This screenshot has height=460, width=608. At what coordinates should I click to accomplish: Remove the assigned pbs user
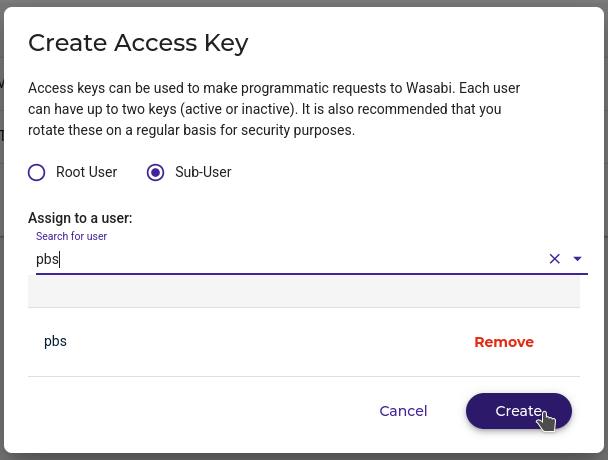(x=503, y=342)
